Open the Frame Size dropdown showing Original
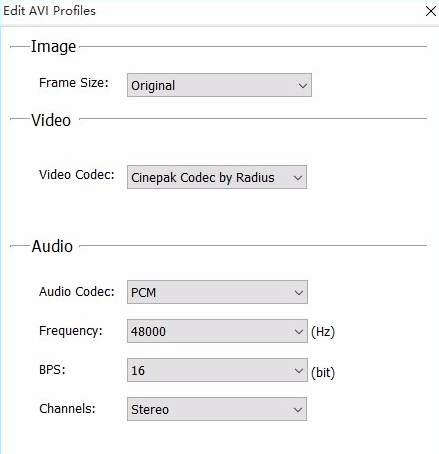 219,85
